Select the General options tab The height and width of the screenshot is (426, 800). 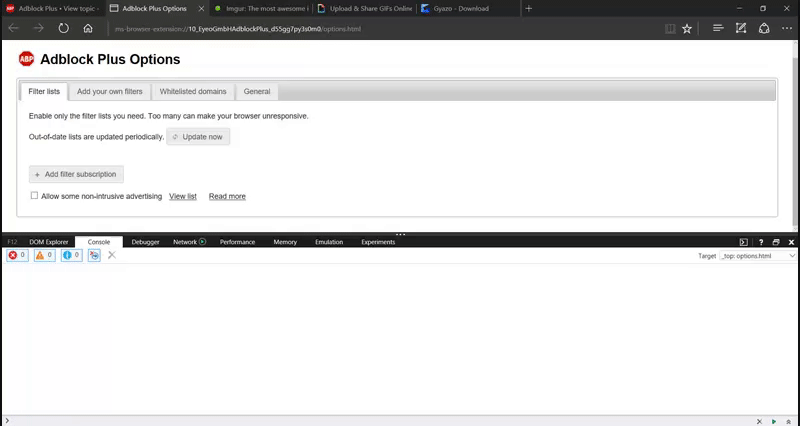[x=257, y=91]
